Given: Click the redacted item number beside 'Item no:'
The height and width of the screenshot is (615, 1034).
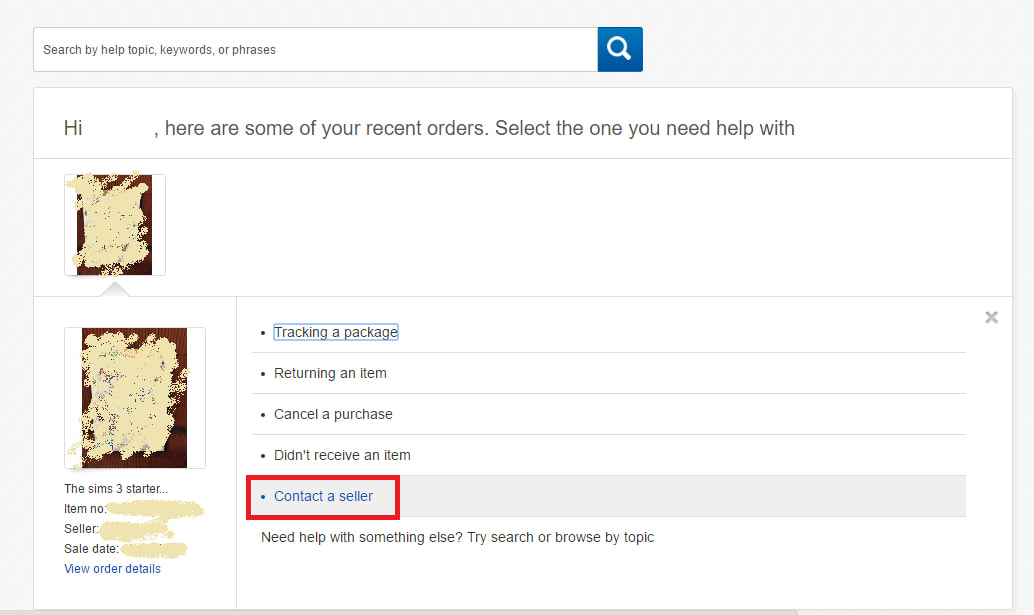Looking at the screenshot, I should click(x=155, y=509).
